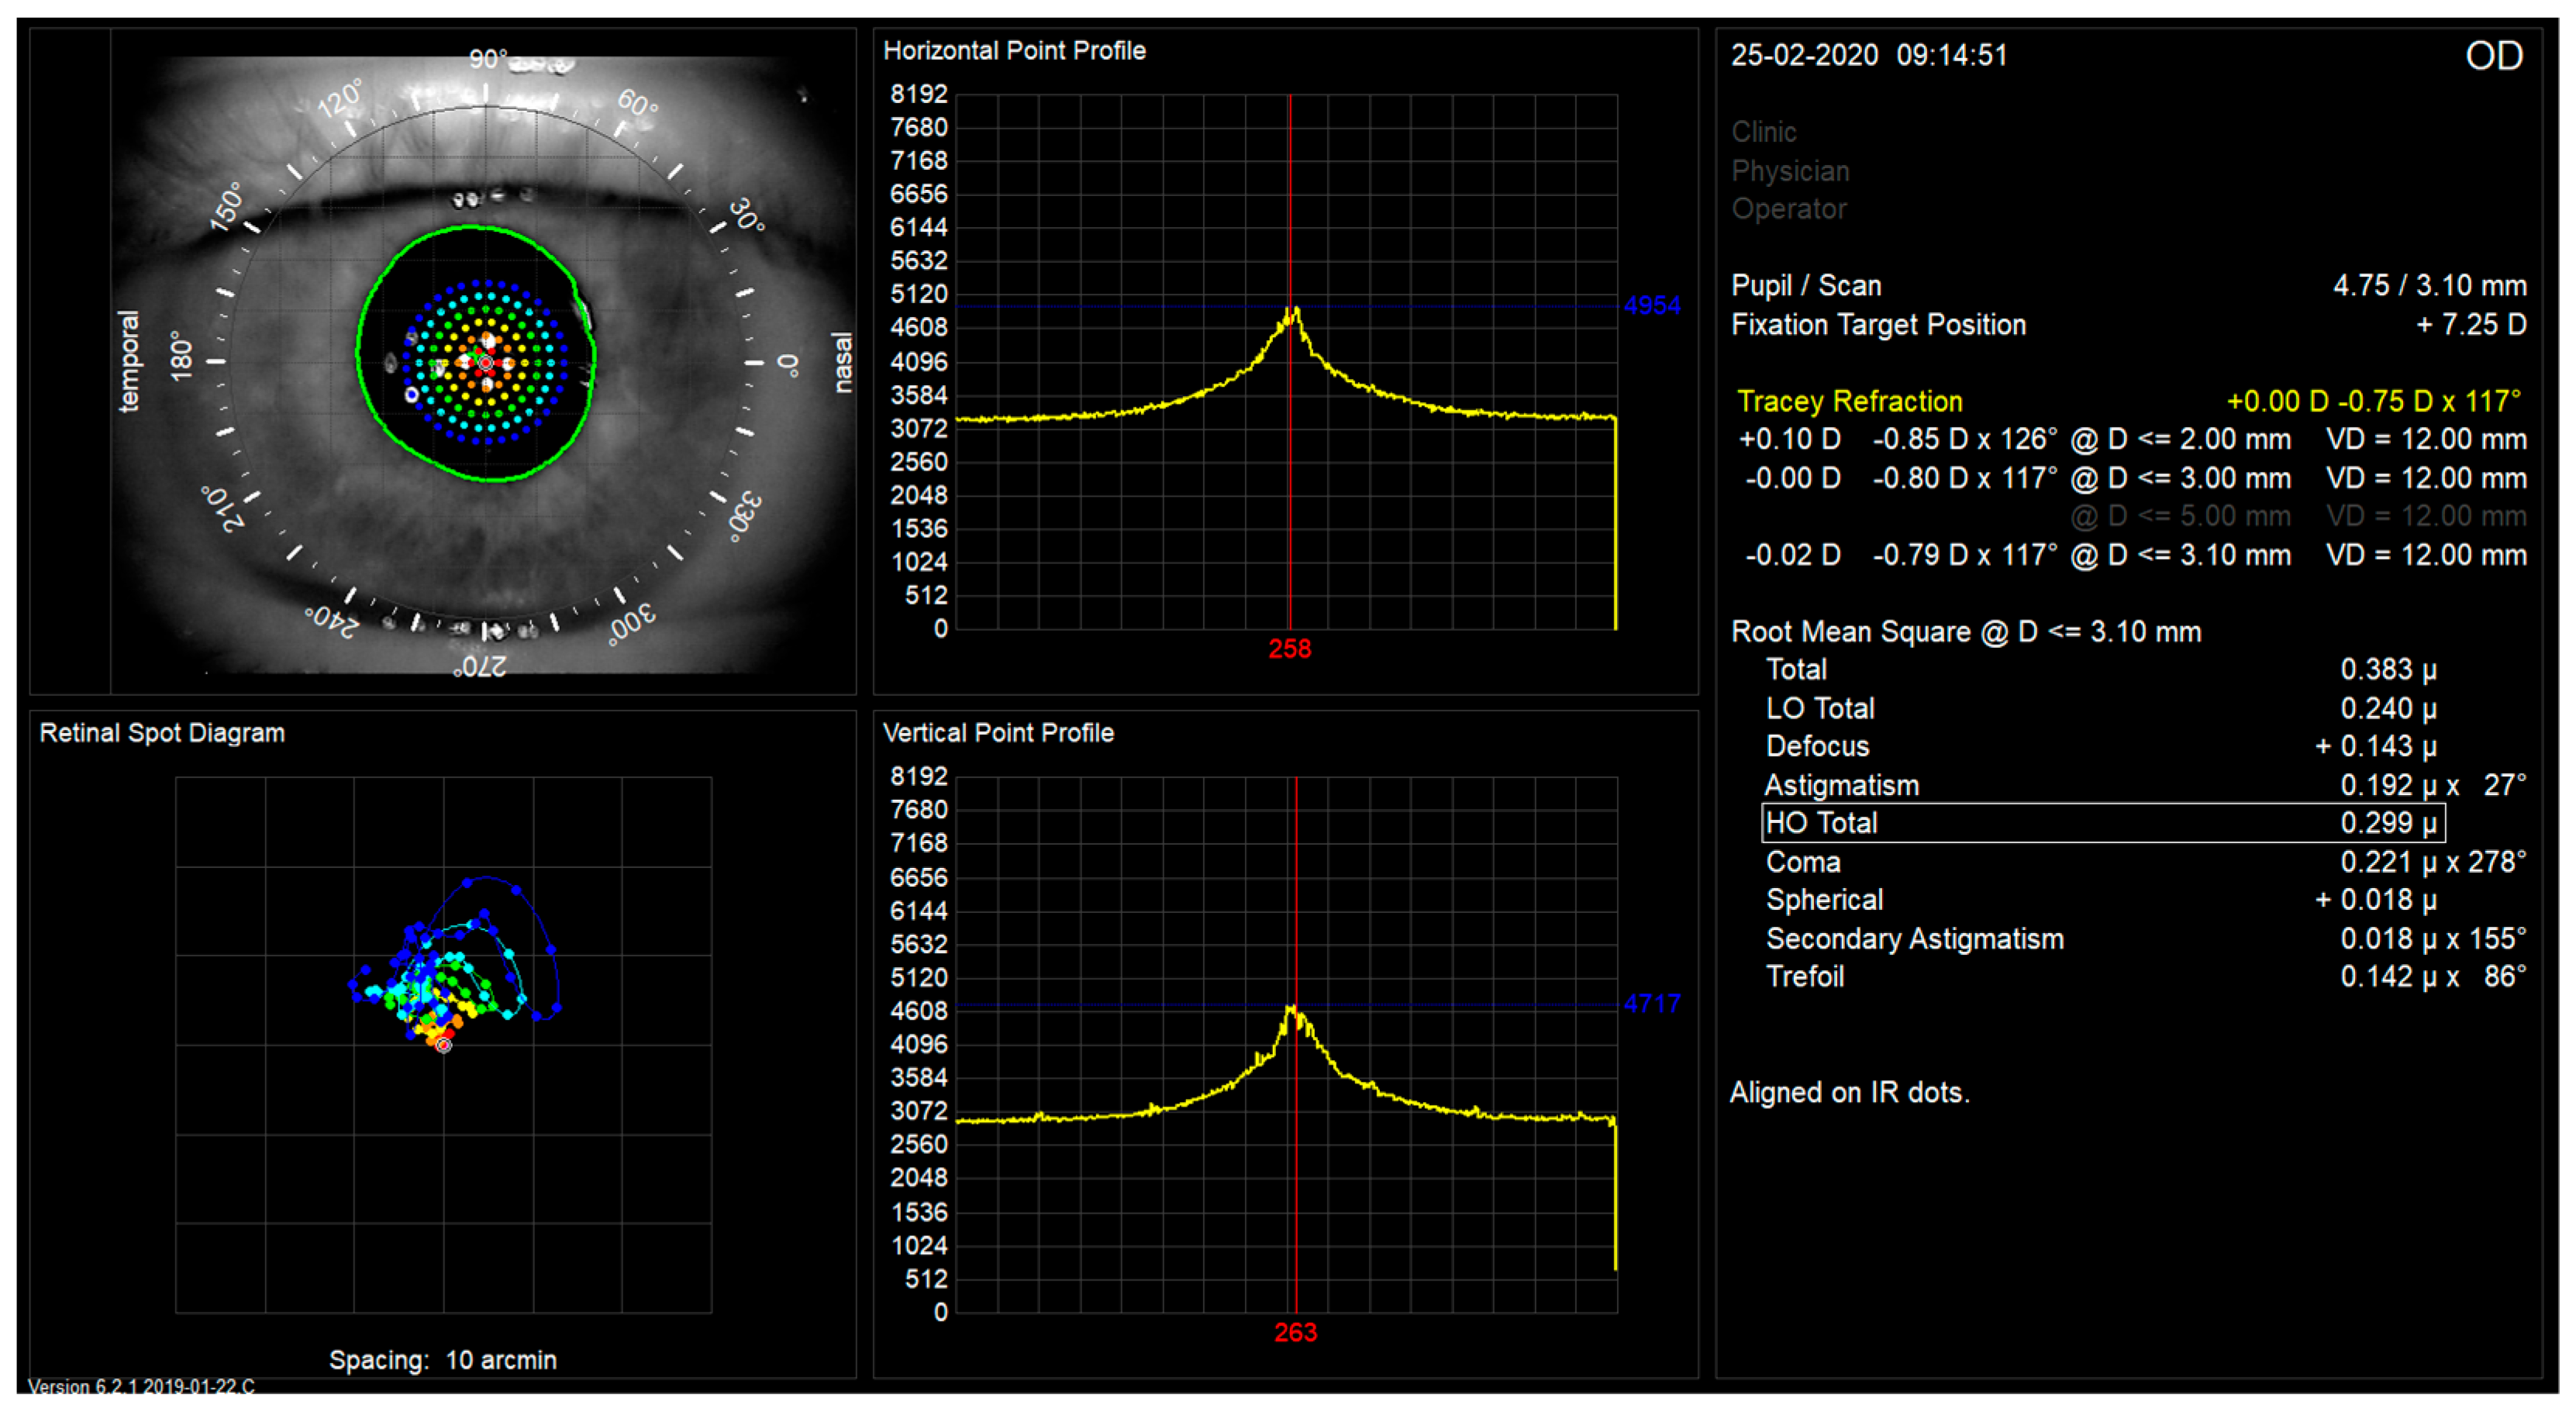Image resolution: width=2576 pixels, height=1412 pixels.
Task: Click the nasal label beside the eye image
Action: tap(843, 362)
